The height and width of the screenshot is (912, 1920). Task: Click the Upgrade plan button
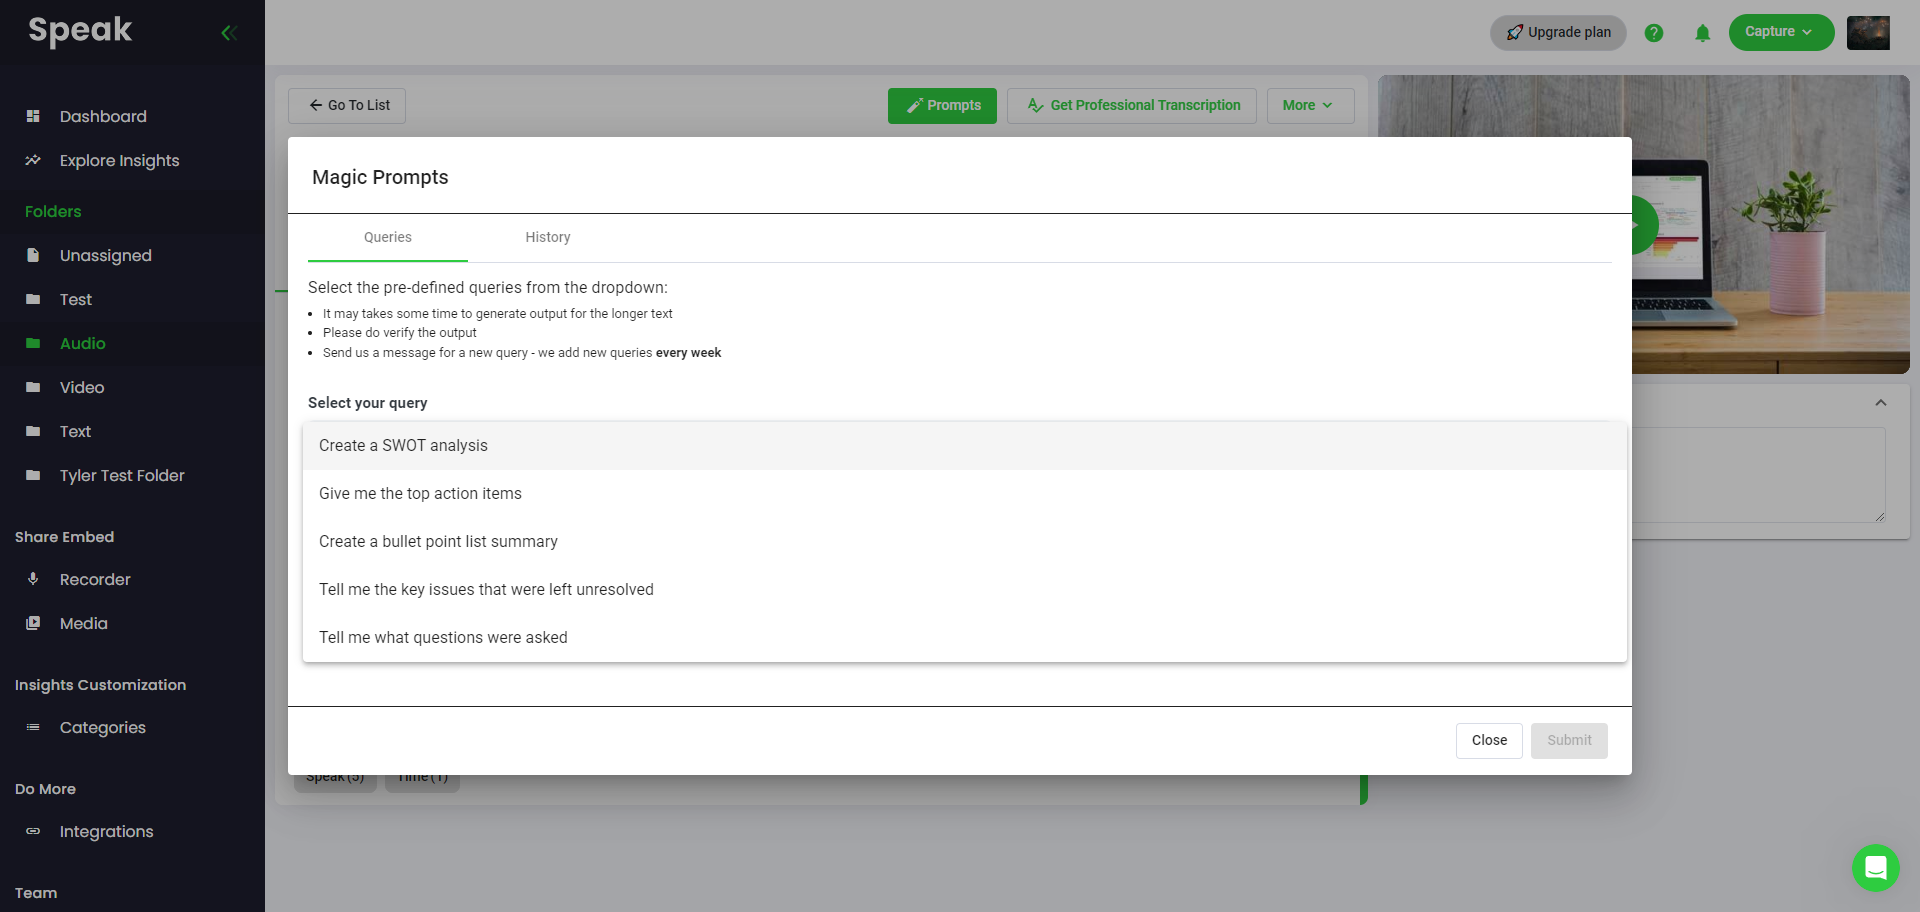[x=1558, y=32]
